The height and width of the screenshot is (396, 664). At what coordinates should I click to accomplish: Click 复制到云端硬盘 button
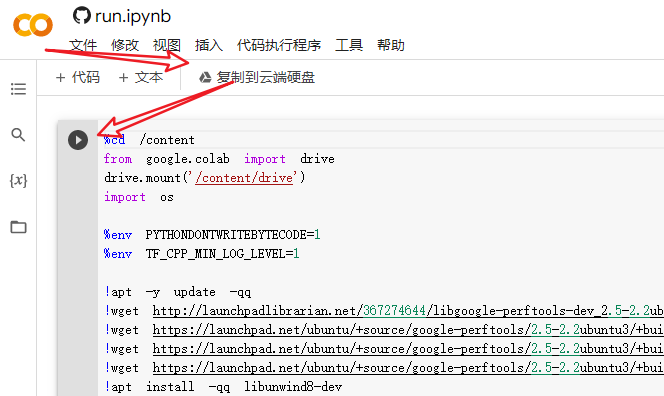[x=257, y=78]
